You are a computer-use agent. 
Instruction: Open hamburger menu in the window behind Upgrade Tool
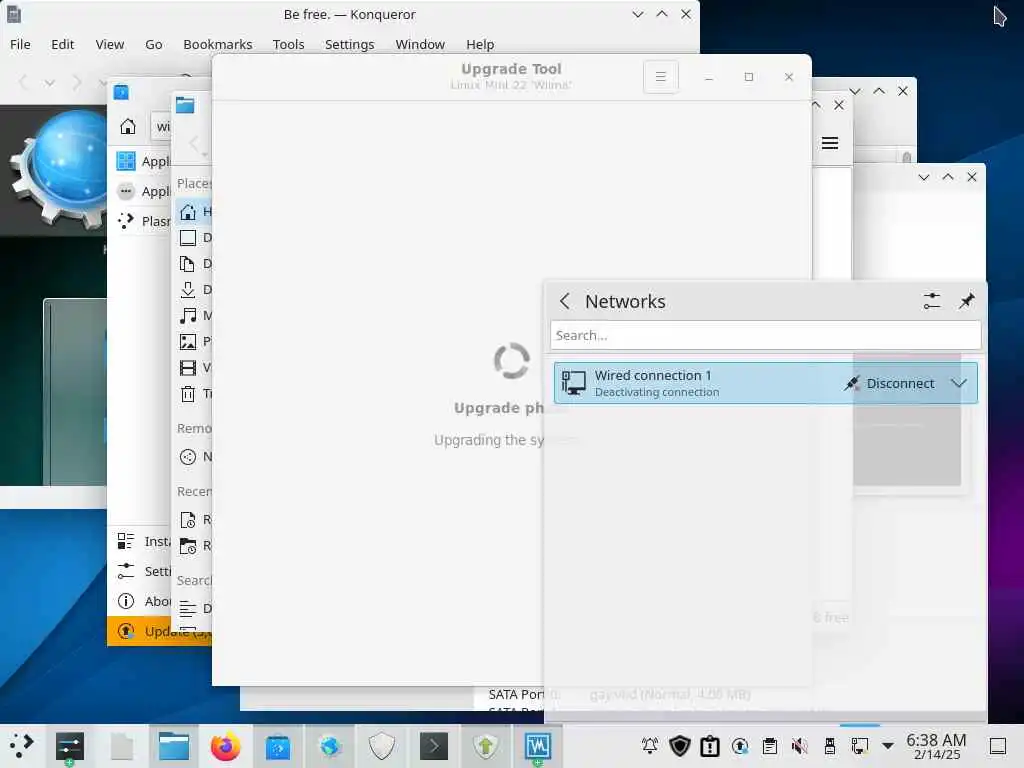point(829,143)
